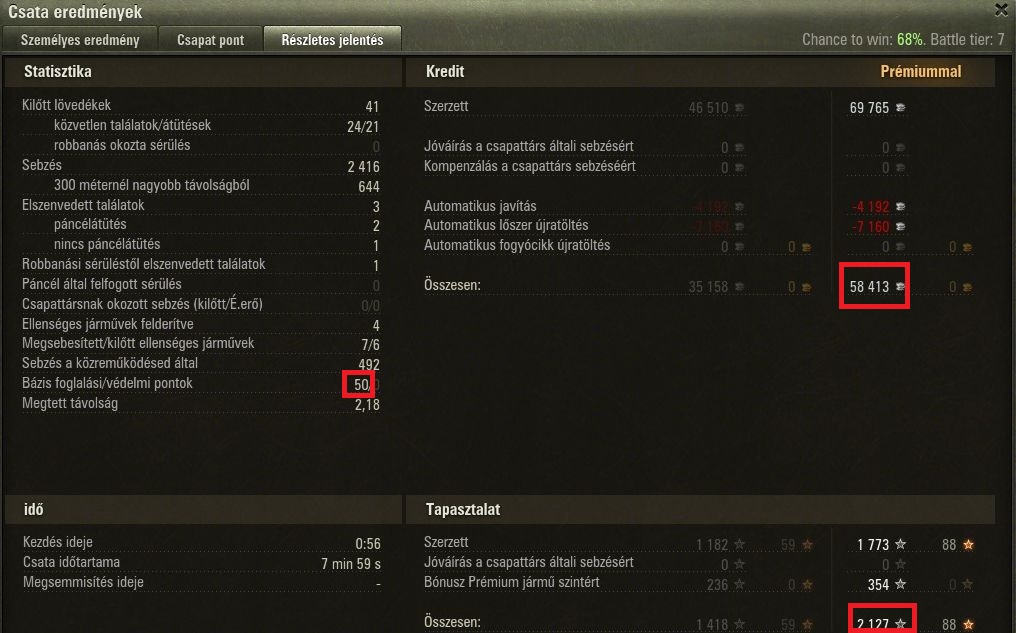Click the star icon beside 1 773 experience
This screenshot has height=633, width=1016.
tap(900, 544)
